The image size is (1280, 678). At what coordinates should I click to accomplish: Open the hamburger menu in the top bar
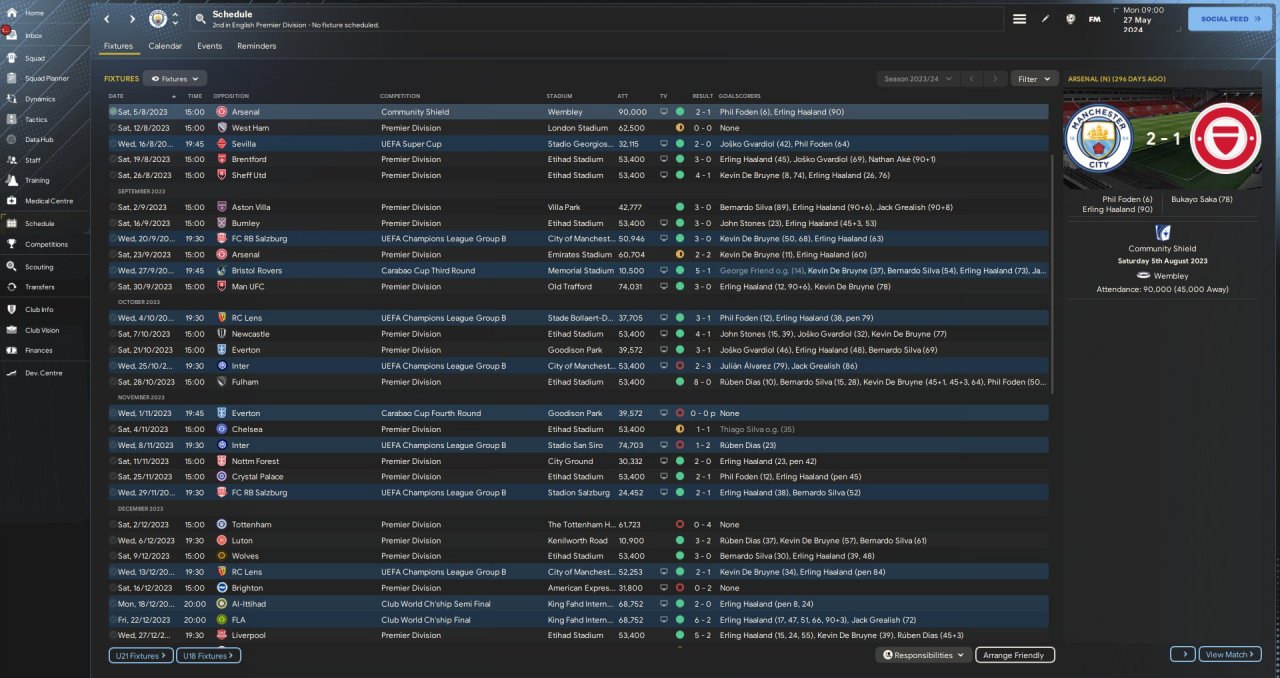[x=1019, y=19]
